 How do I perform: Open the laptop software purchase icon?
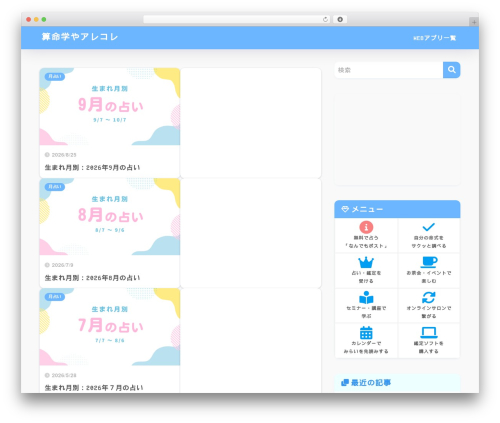(429, 332)
